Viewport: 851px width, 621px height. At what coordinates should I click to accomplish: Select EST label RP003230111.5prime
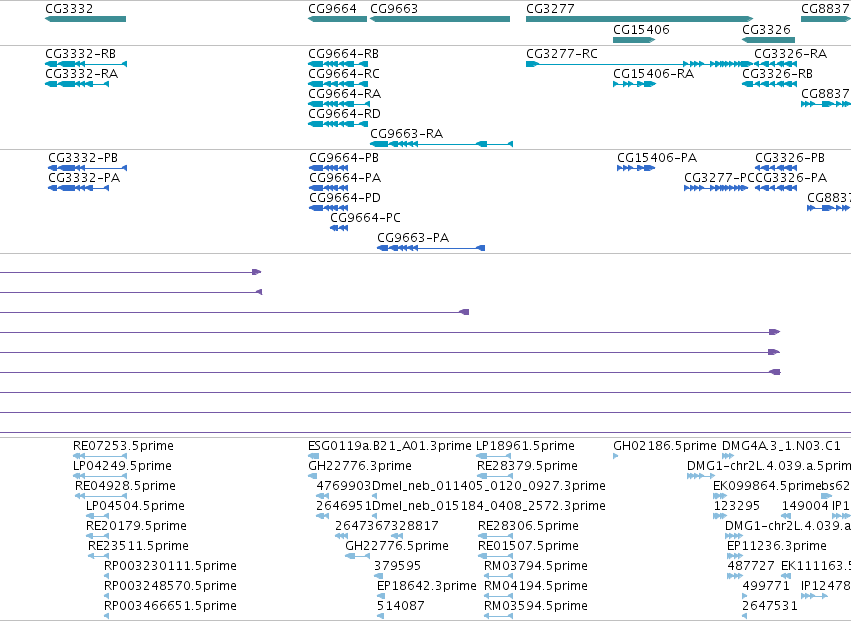(170, 566)
